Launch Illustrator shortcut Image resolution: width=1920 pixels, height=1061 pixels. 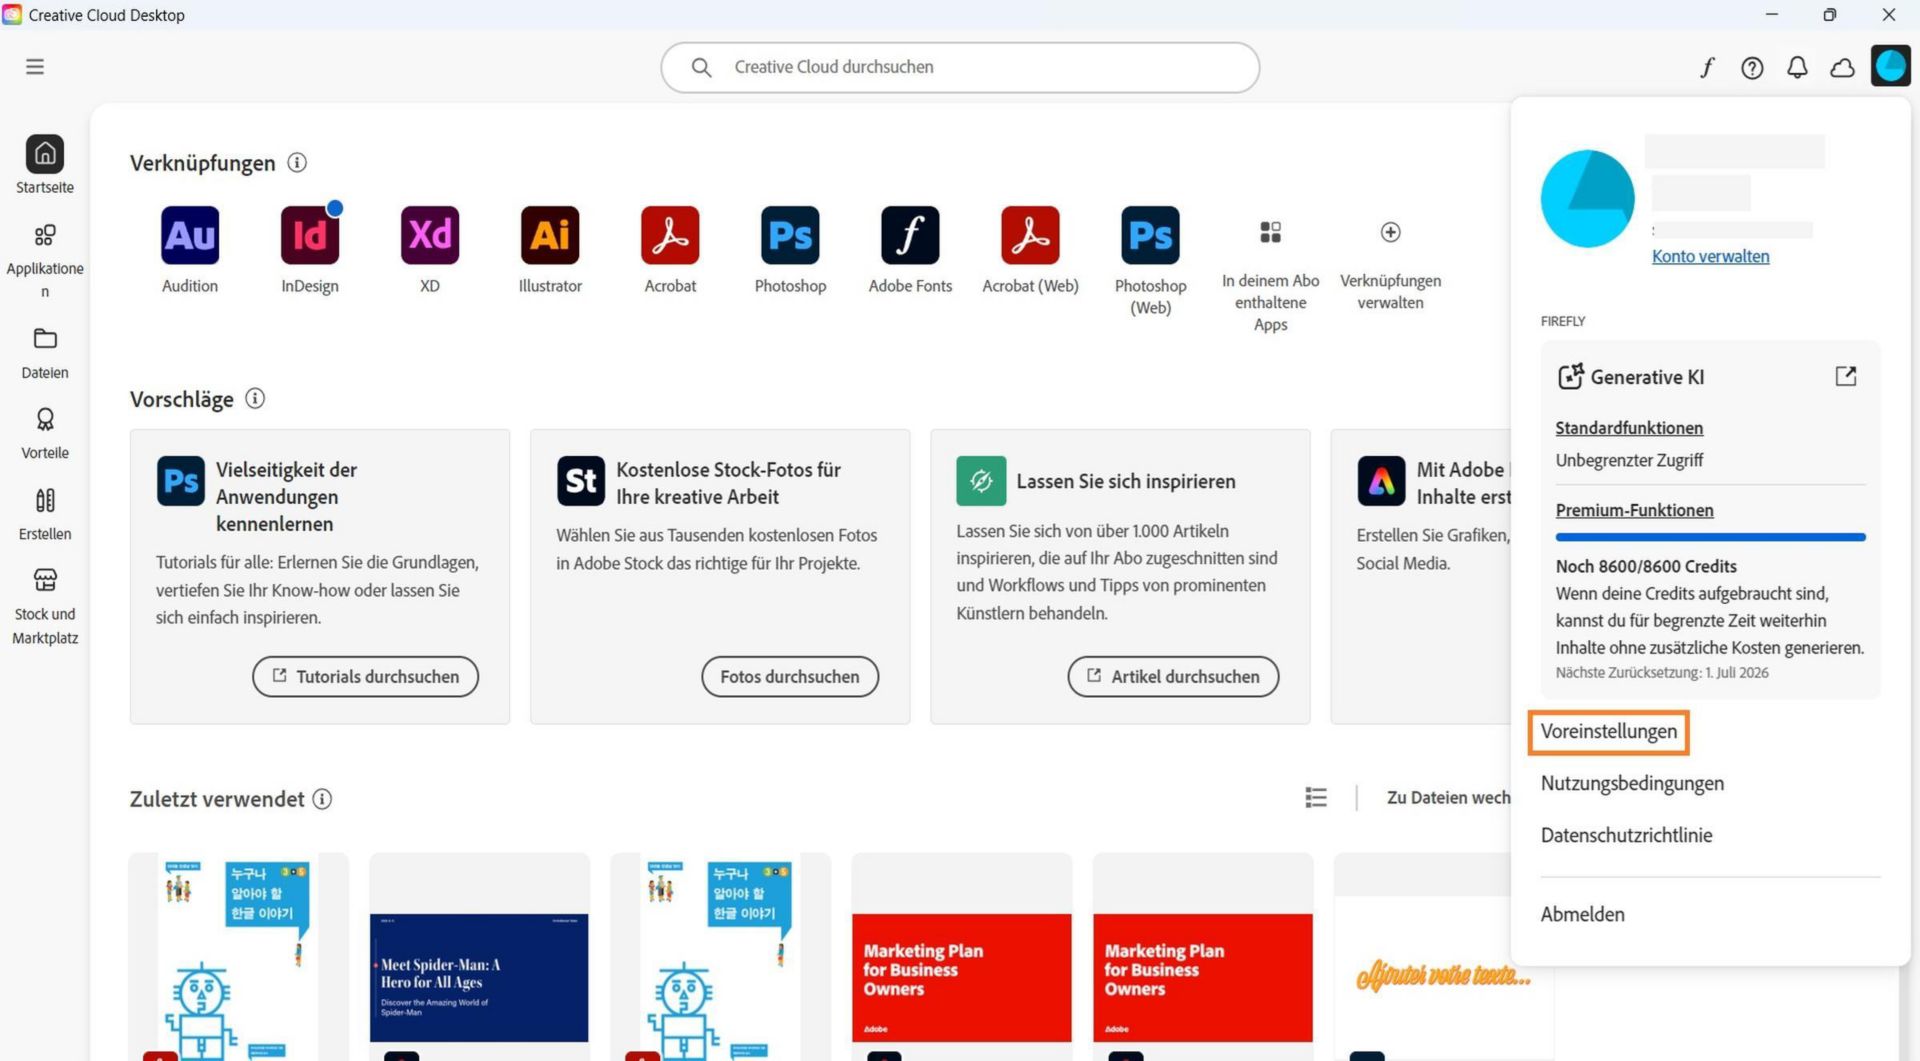coord(550,236)
